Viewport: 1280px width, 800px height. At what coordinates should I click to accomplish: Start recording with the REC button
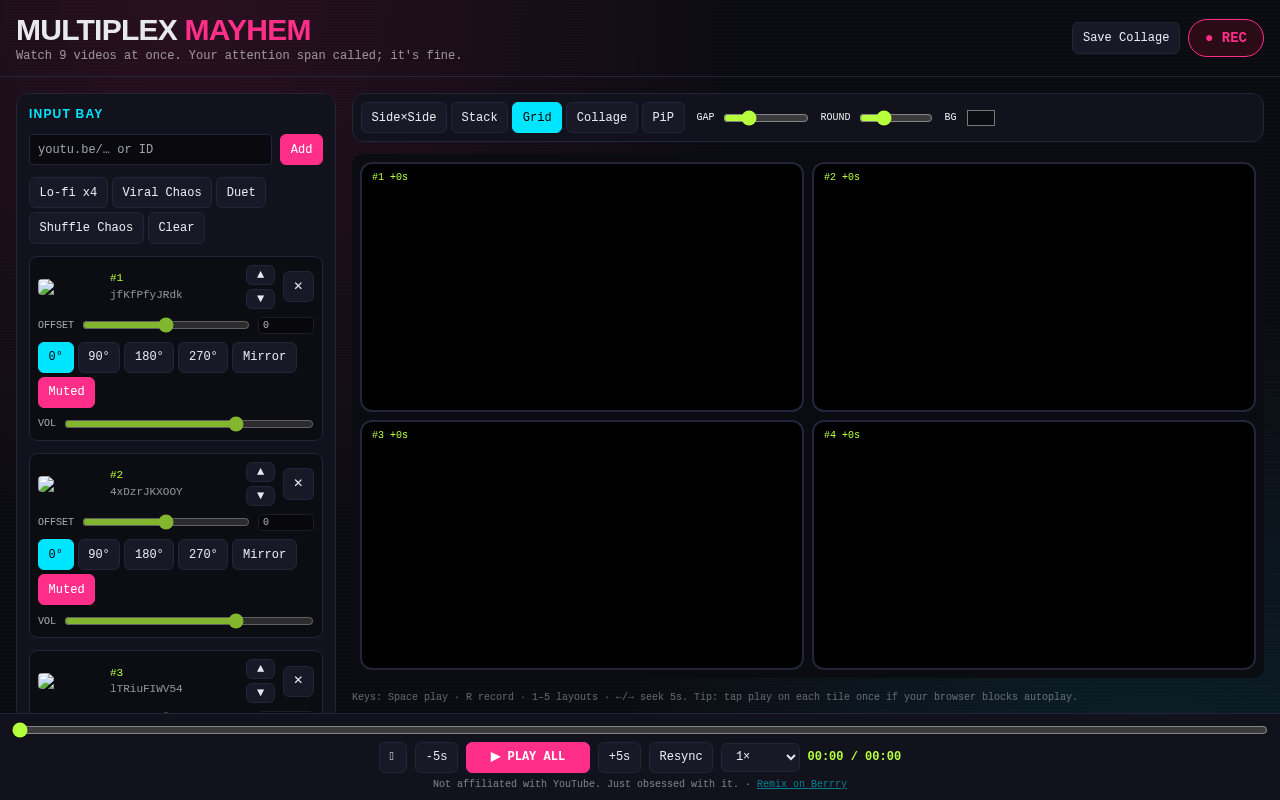pyautogui.click(x=1226, y=38)
